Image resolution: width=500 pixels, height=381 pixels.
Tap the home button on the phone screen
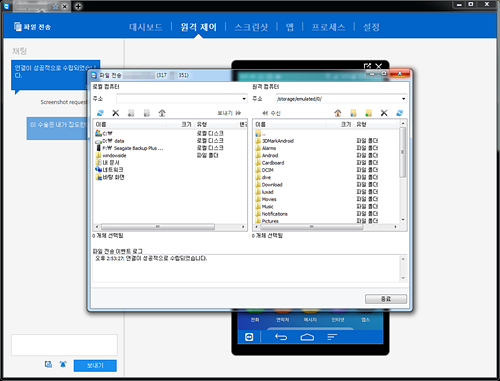pyautogui.click(x=307, y=337)
